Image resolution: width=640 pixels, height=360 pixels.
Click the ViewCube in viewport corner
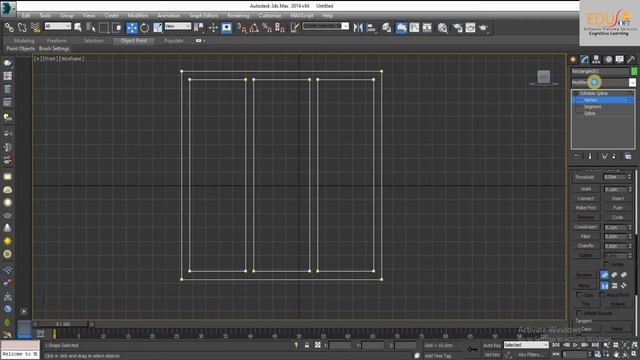pos(543,77)
